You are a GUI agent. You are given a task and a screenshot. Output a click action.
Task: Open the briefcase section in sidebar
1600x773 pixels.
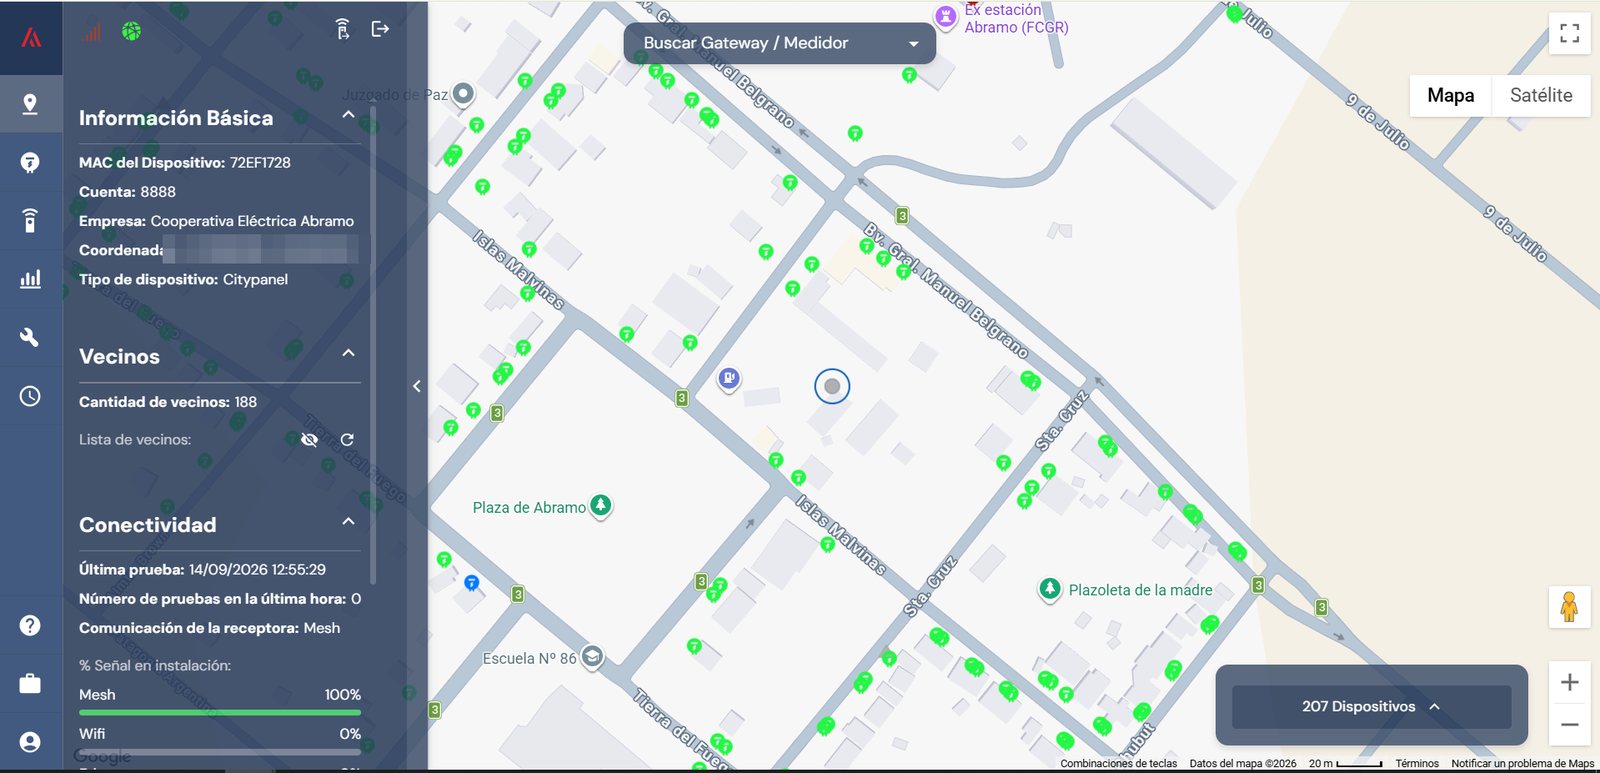tap(30, 684)
